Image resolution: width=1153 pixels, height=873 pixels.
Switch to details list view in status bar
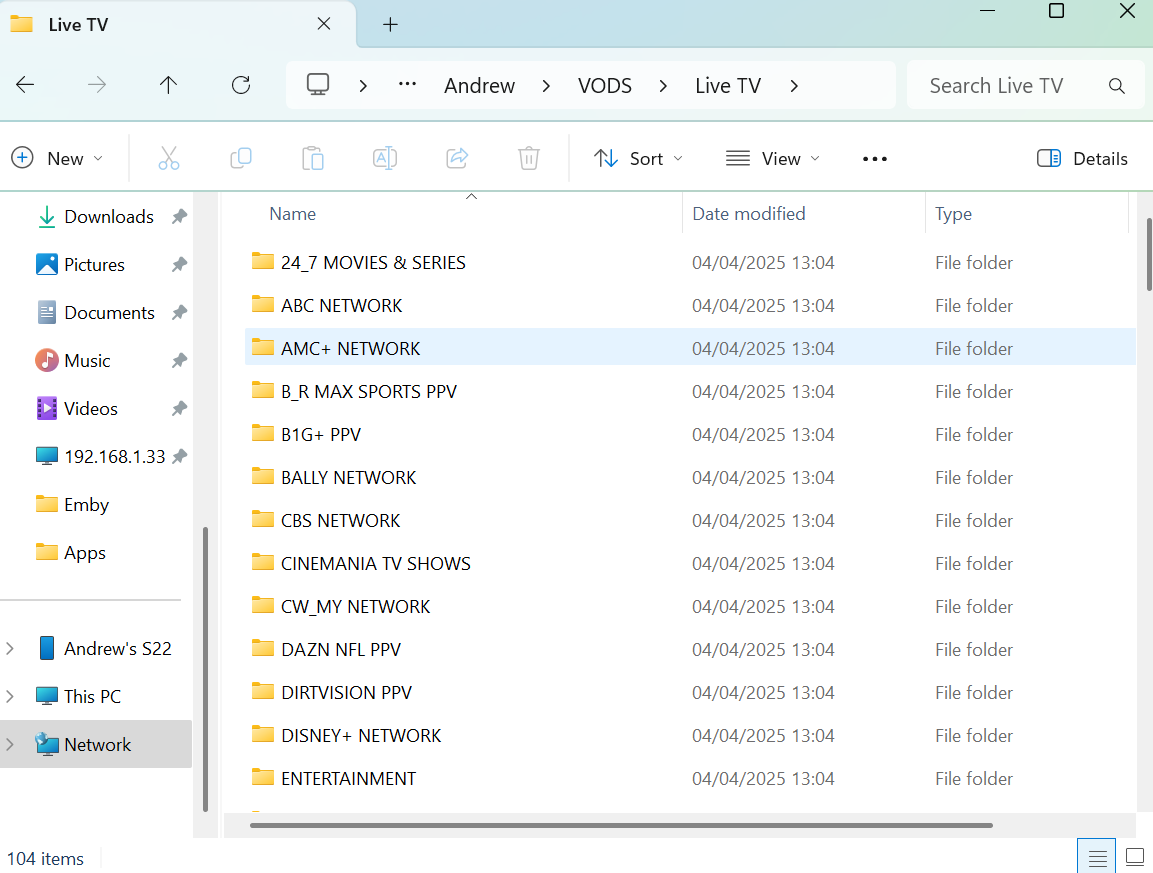[x=1097, y=857]
